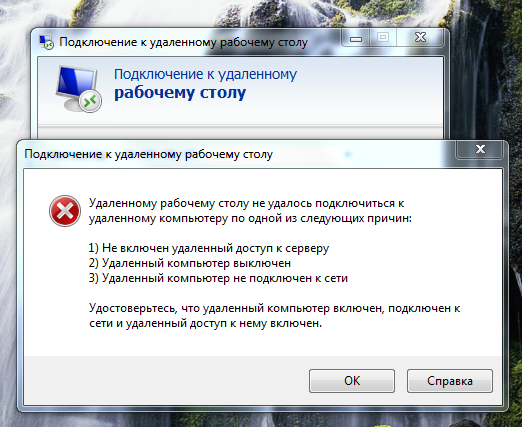Viewport: 522px width, 427px height.
Task: Click bold banner heading "рабочему столу"
Action: point(180,93)
